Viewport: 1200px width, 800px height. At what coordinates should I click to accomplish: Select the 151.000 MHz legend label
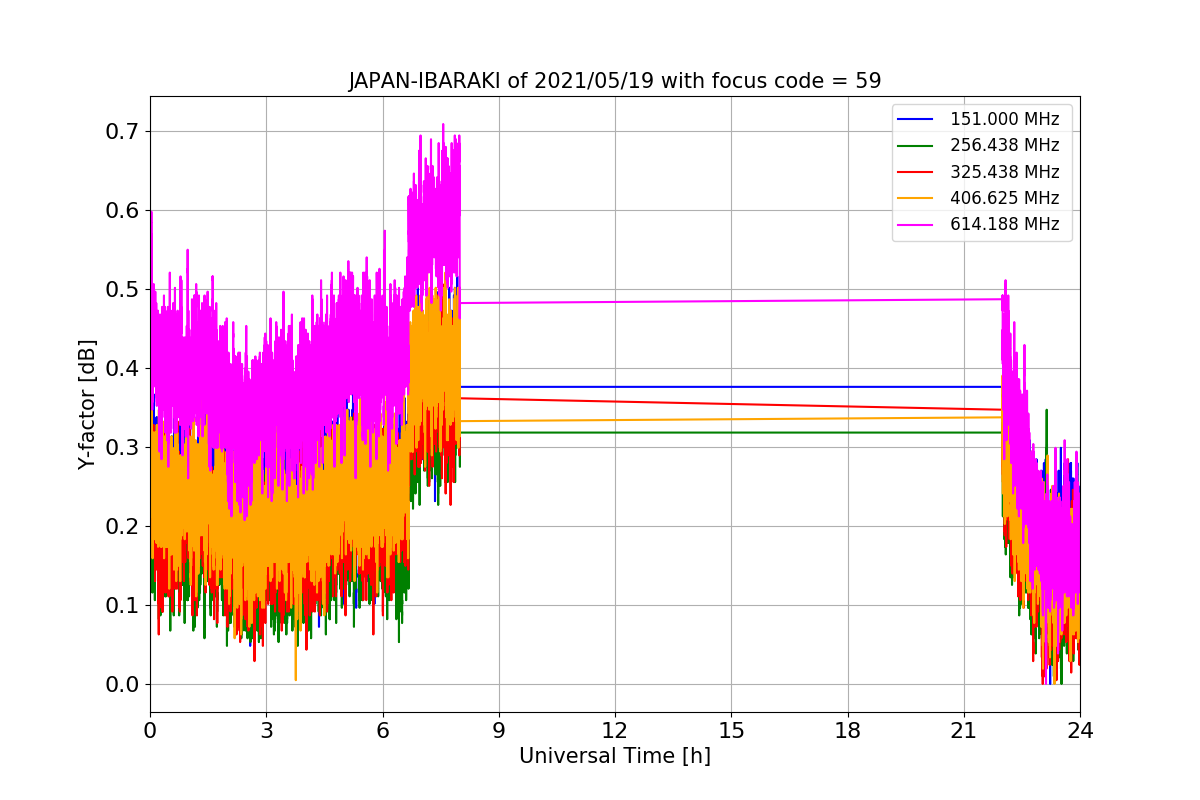[1004, 120]
